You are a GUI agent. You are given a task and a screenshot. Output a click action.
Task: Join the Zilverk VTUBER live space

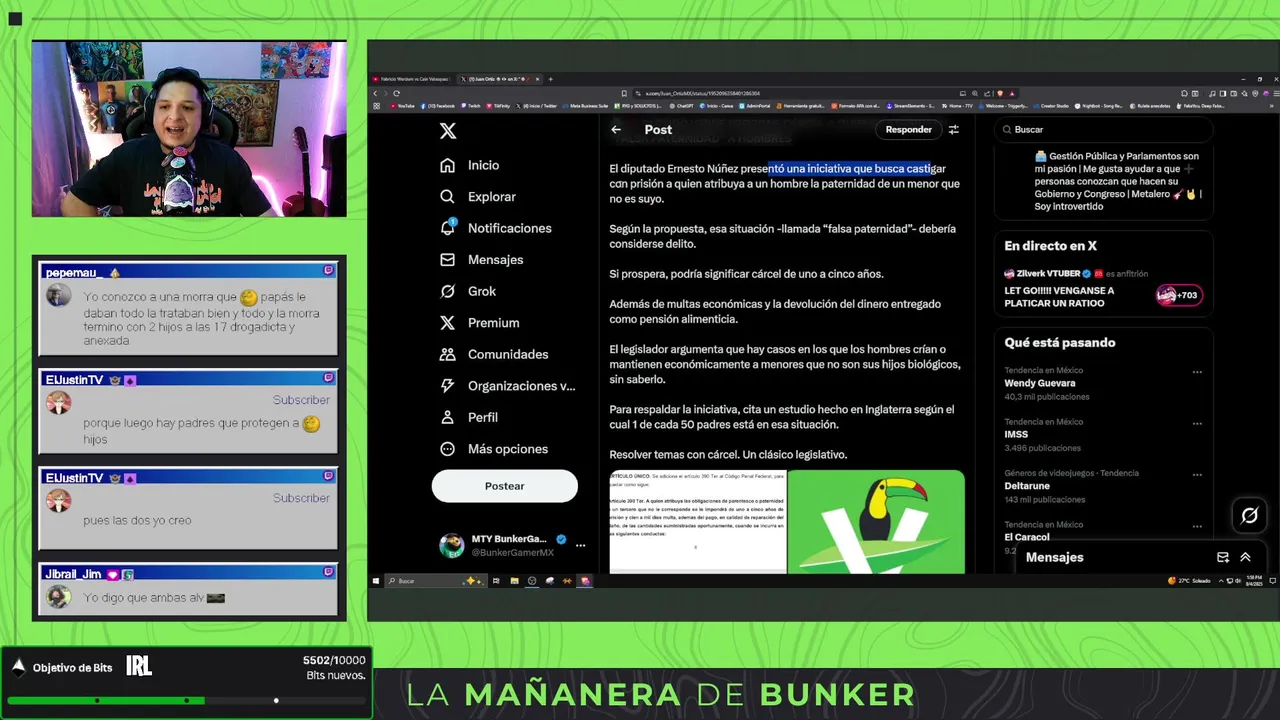click(x=1103, y=287)
